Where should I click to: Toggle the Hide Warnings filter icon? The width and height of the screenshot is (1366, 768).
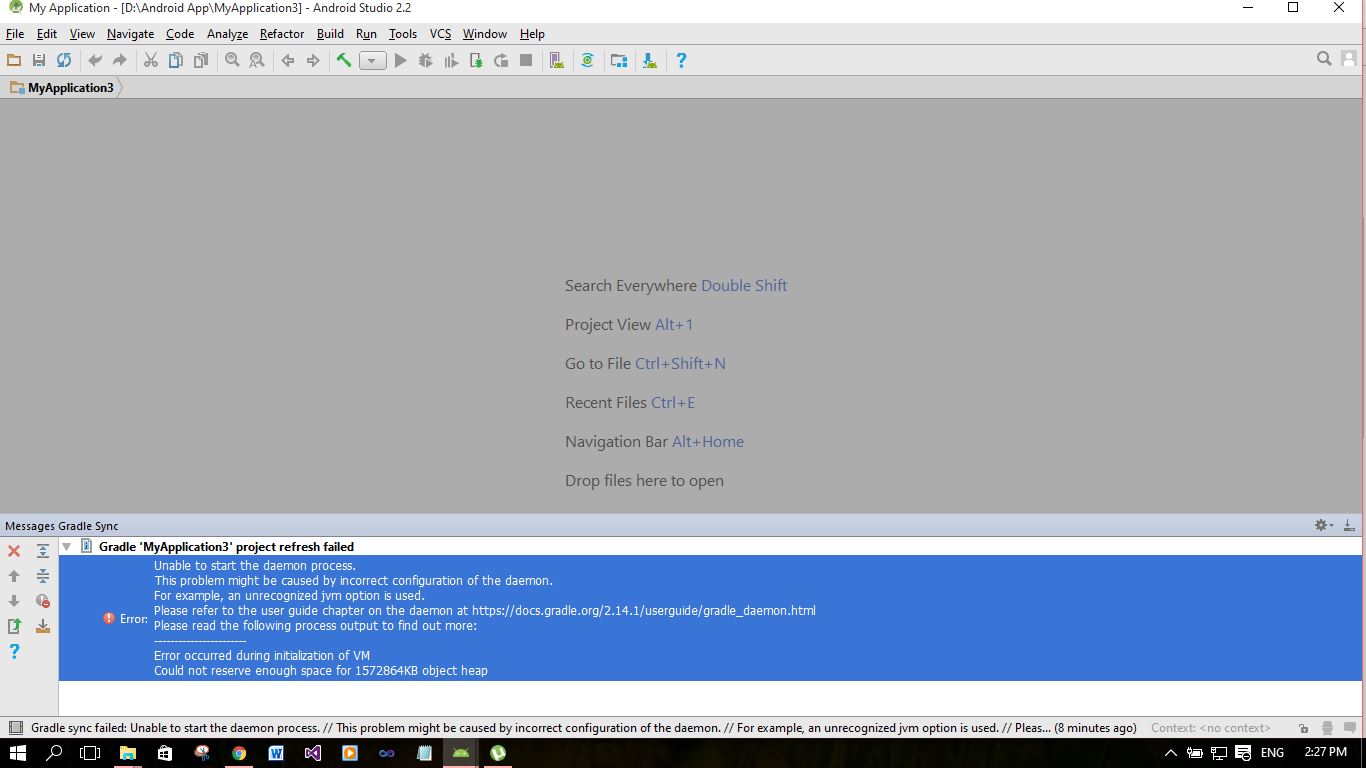click(x=43, y=601)
